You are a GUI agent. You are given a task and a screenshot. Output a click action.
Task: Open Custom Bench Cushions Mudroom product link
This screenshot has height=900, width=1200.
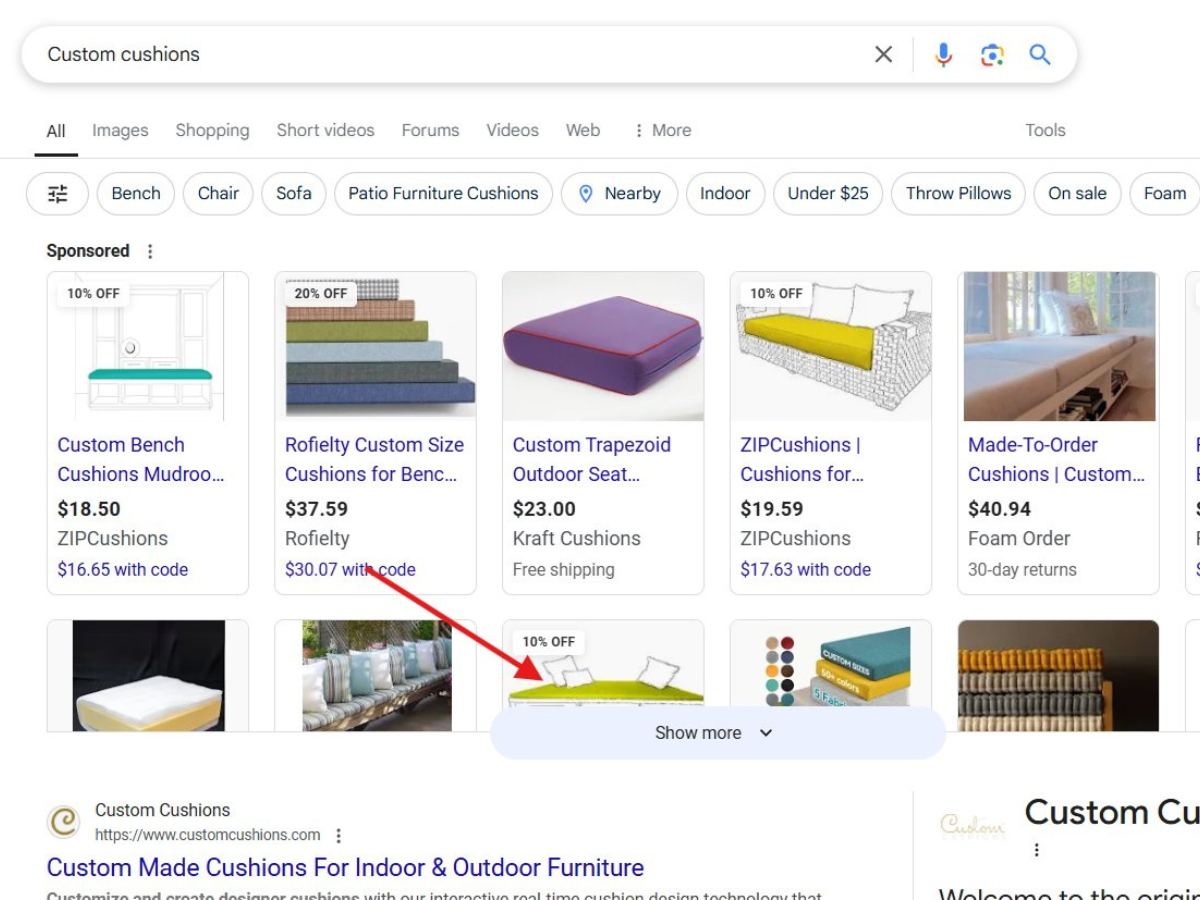pyautogui.click(x=140, y=459)
